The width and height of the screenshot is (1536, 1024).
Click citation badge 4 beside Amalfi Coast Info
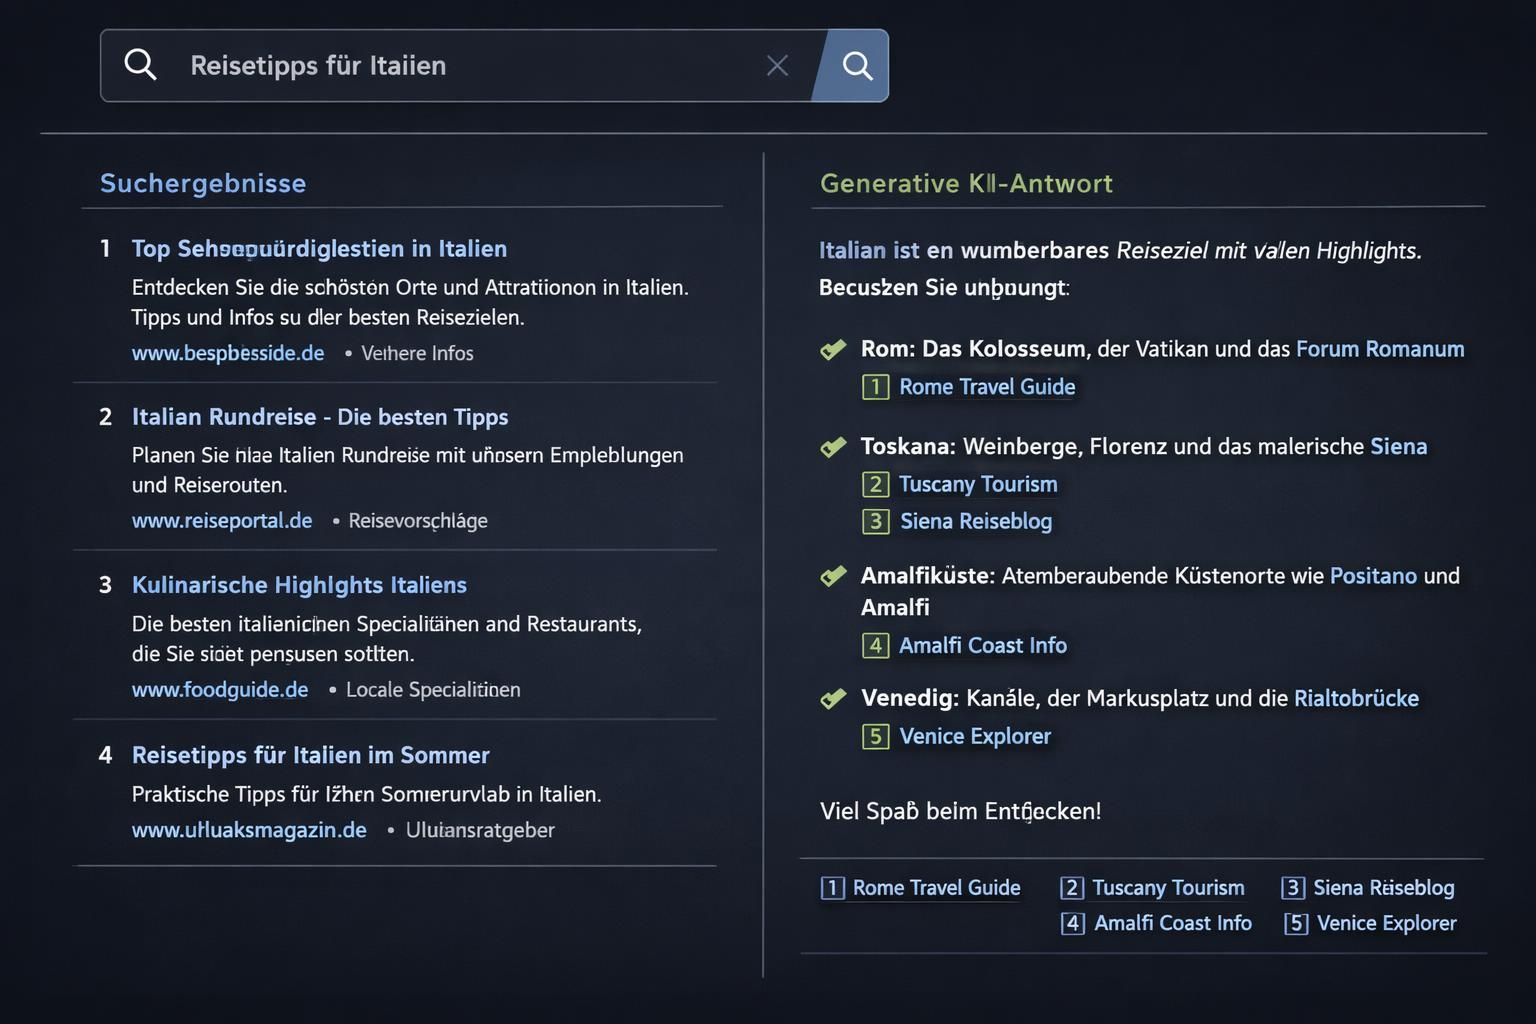875,646
